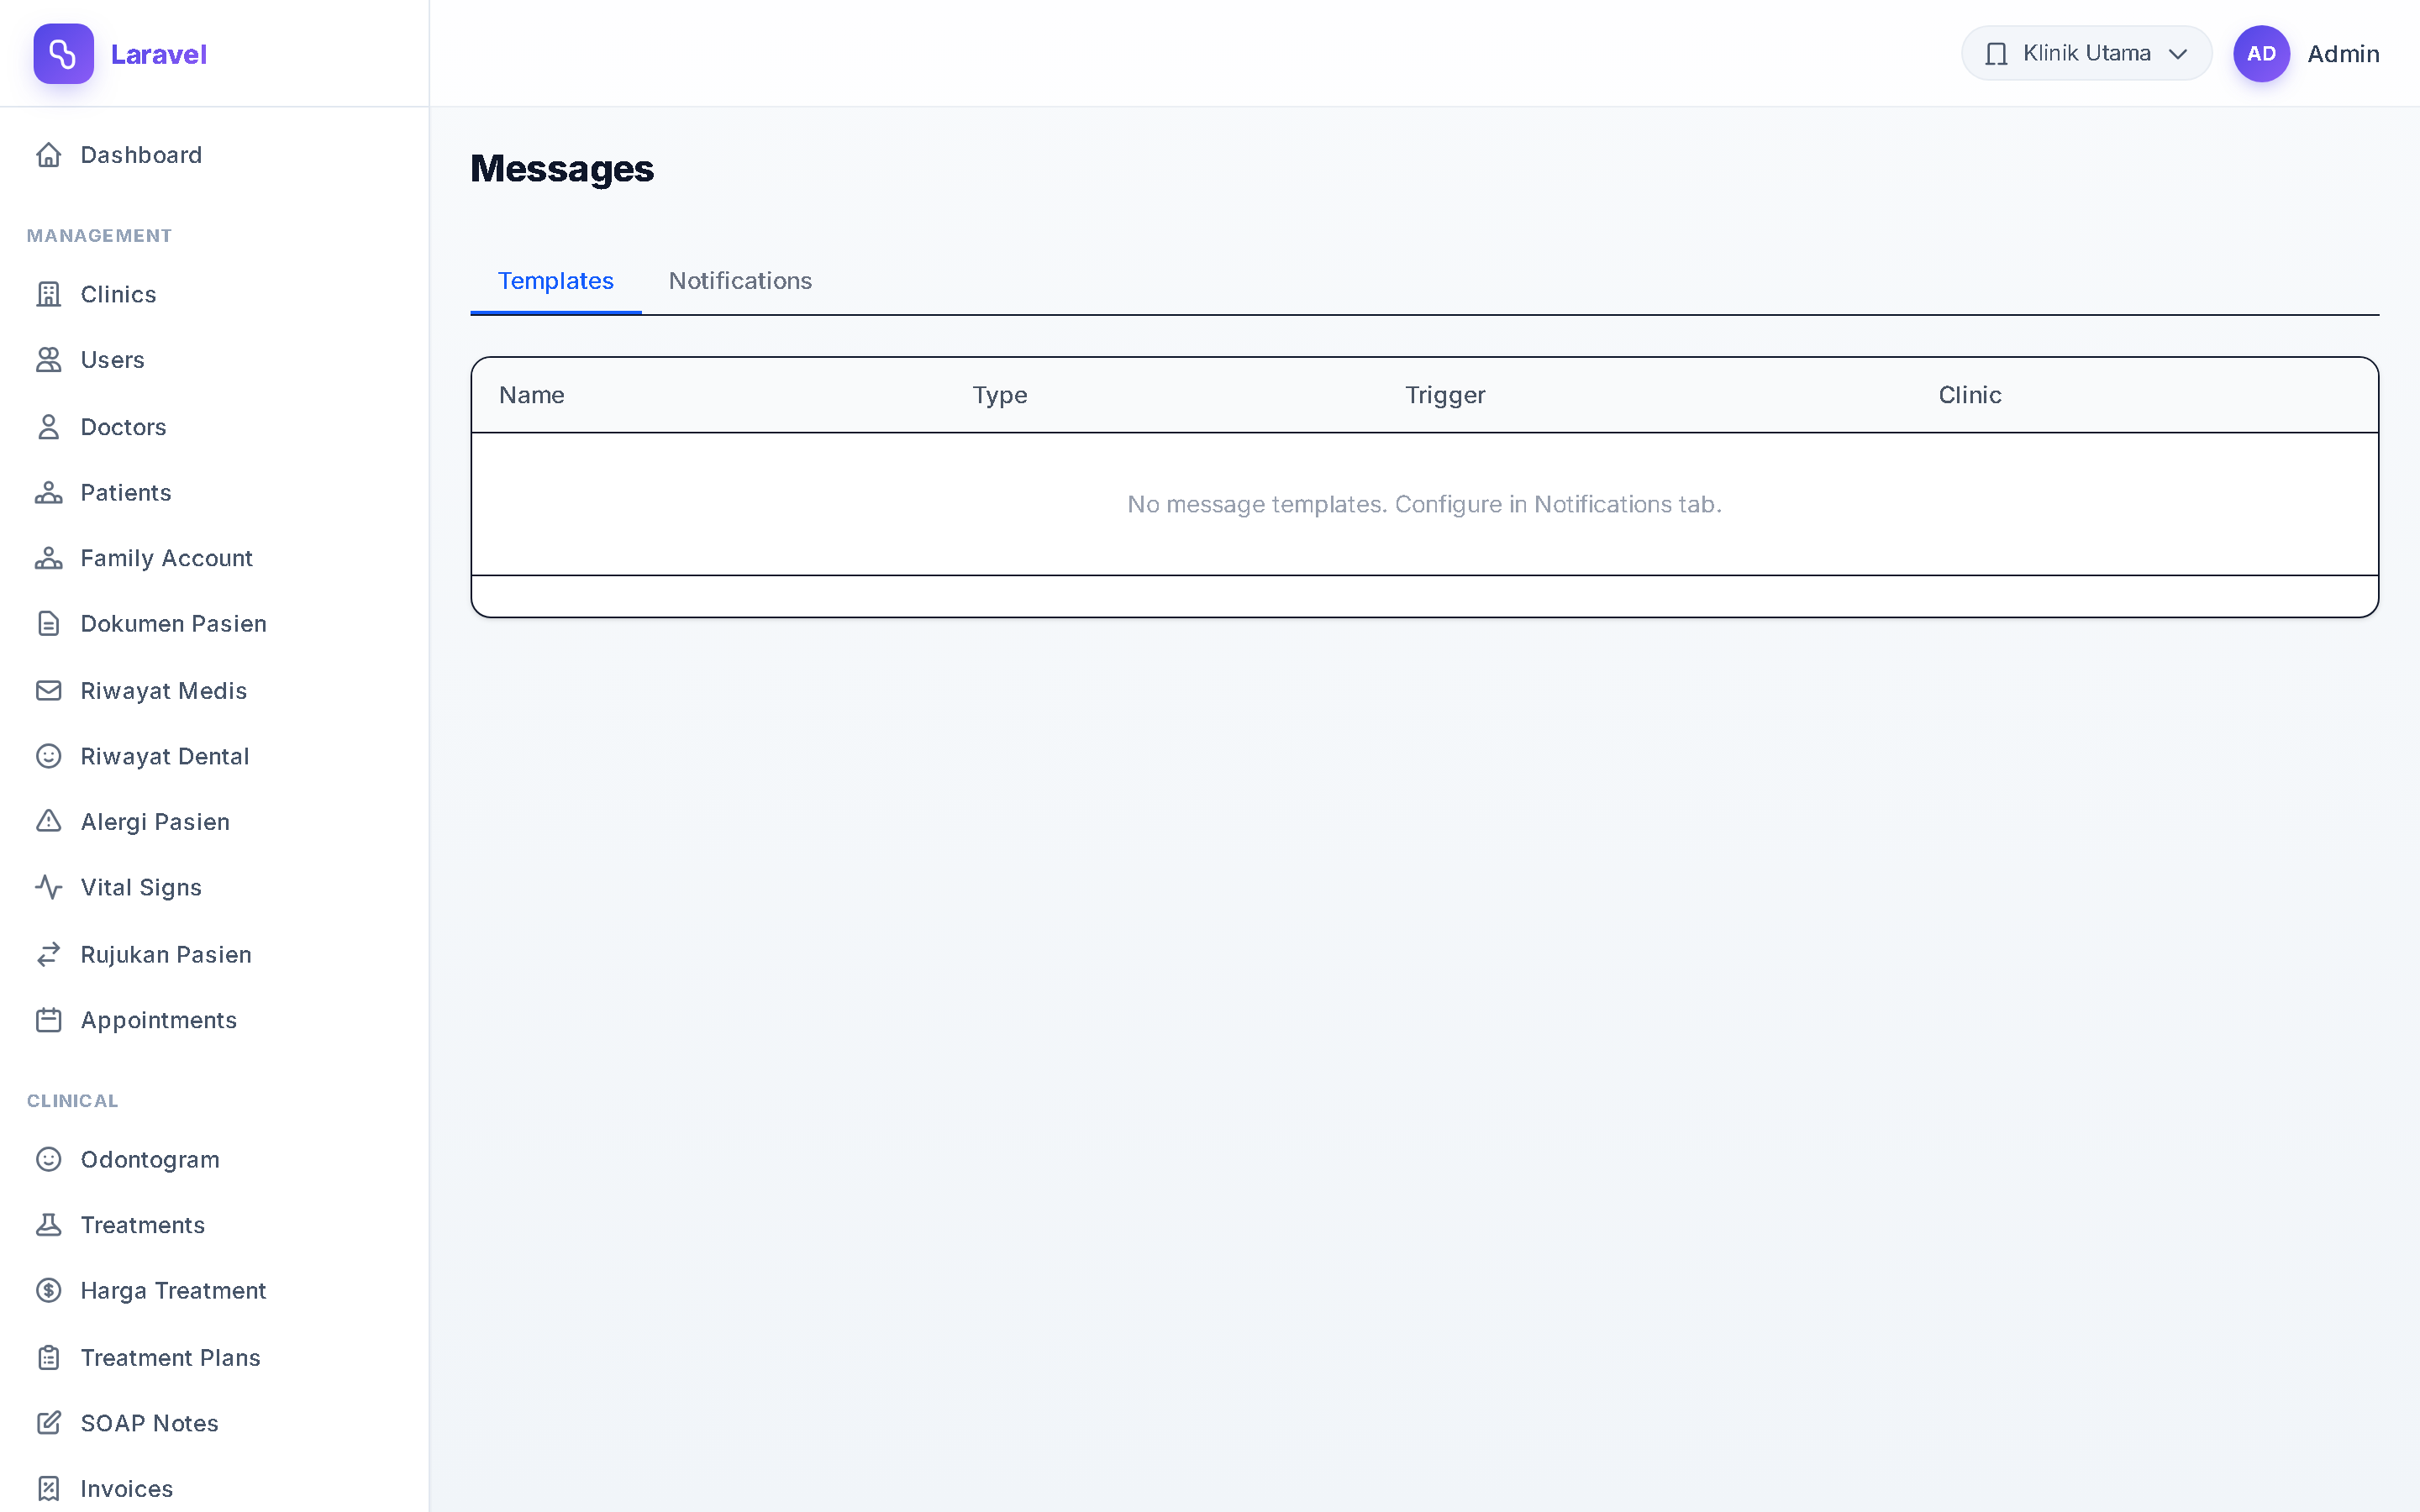The height and width of the screenshot is (1512, 2420).
Task: Click the Trigger column header
Action: [x=1445, y=395]
